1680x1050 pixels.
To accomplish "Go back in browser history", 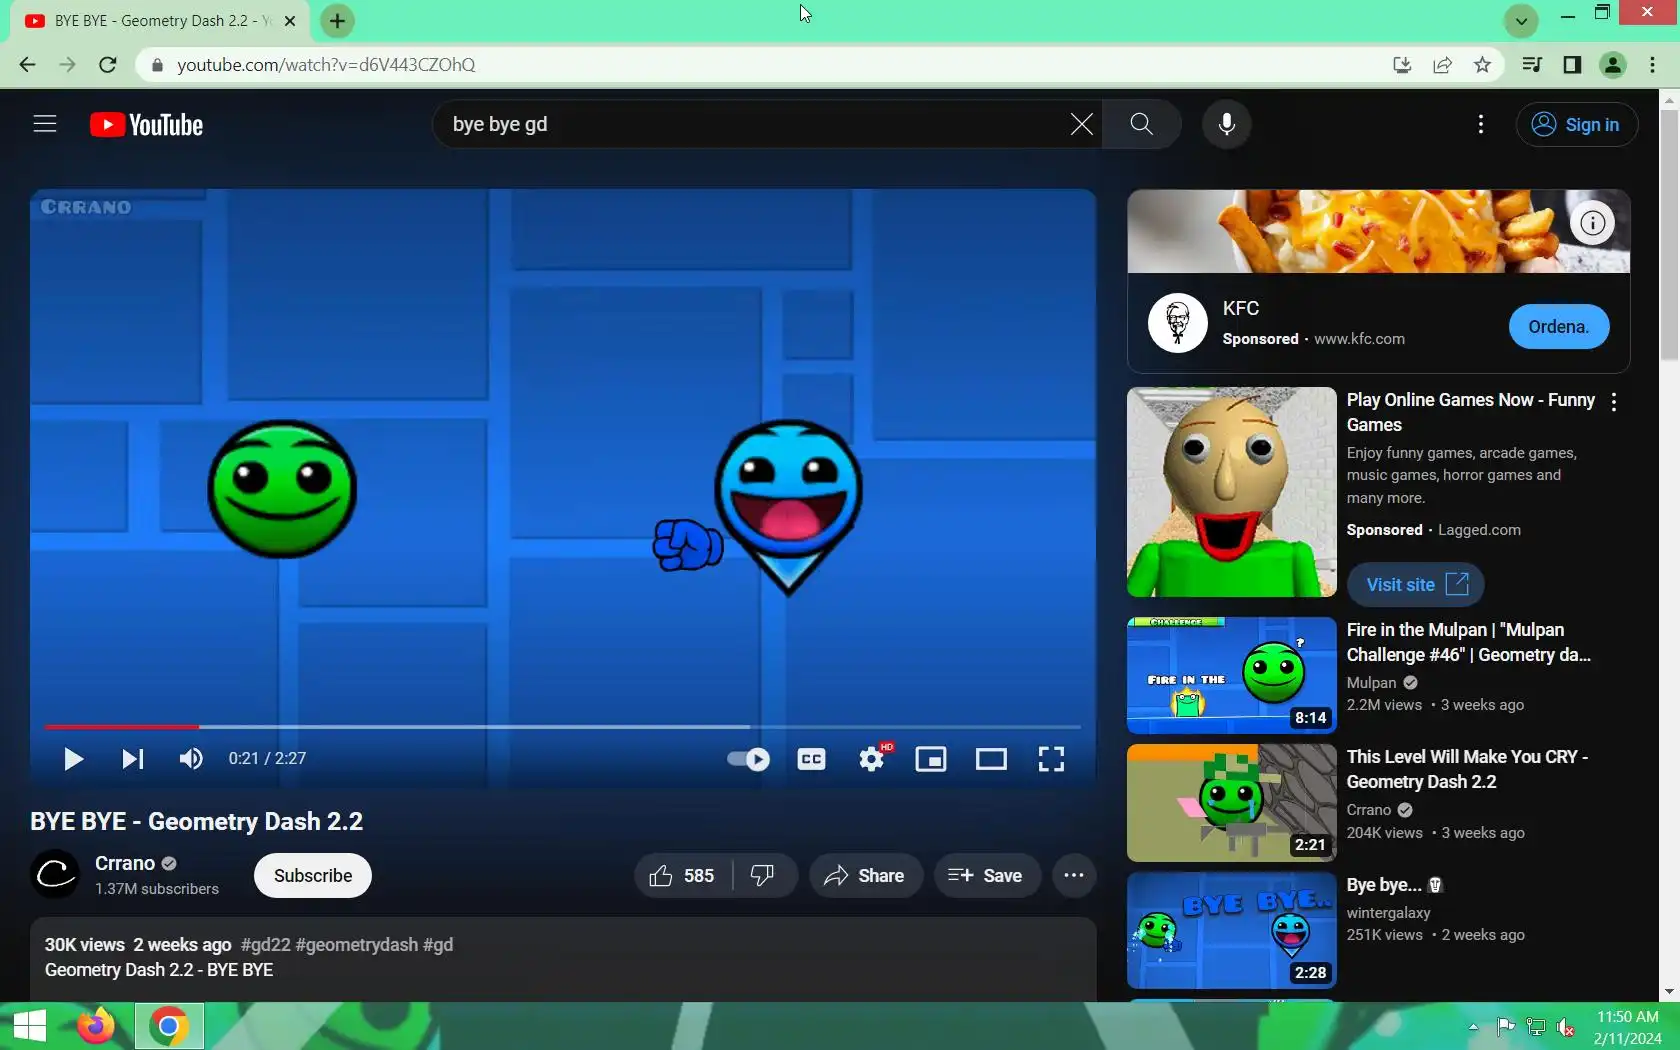I will click(27, 65).
